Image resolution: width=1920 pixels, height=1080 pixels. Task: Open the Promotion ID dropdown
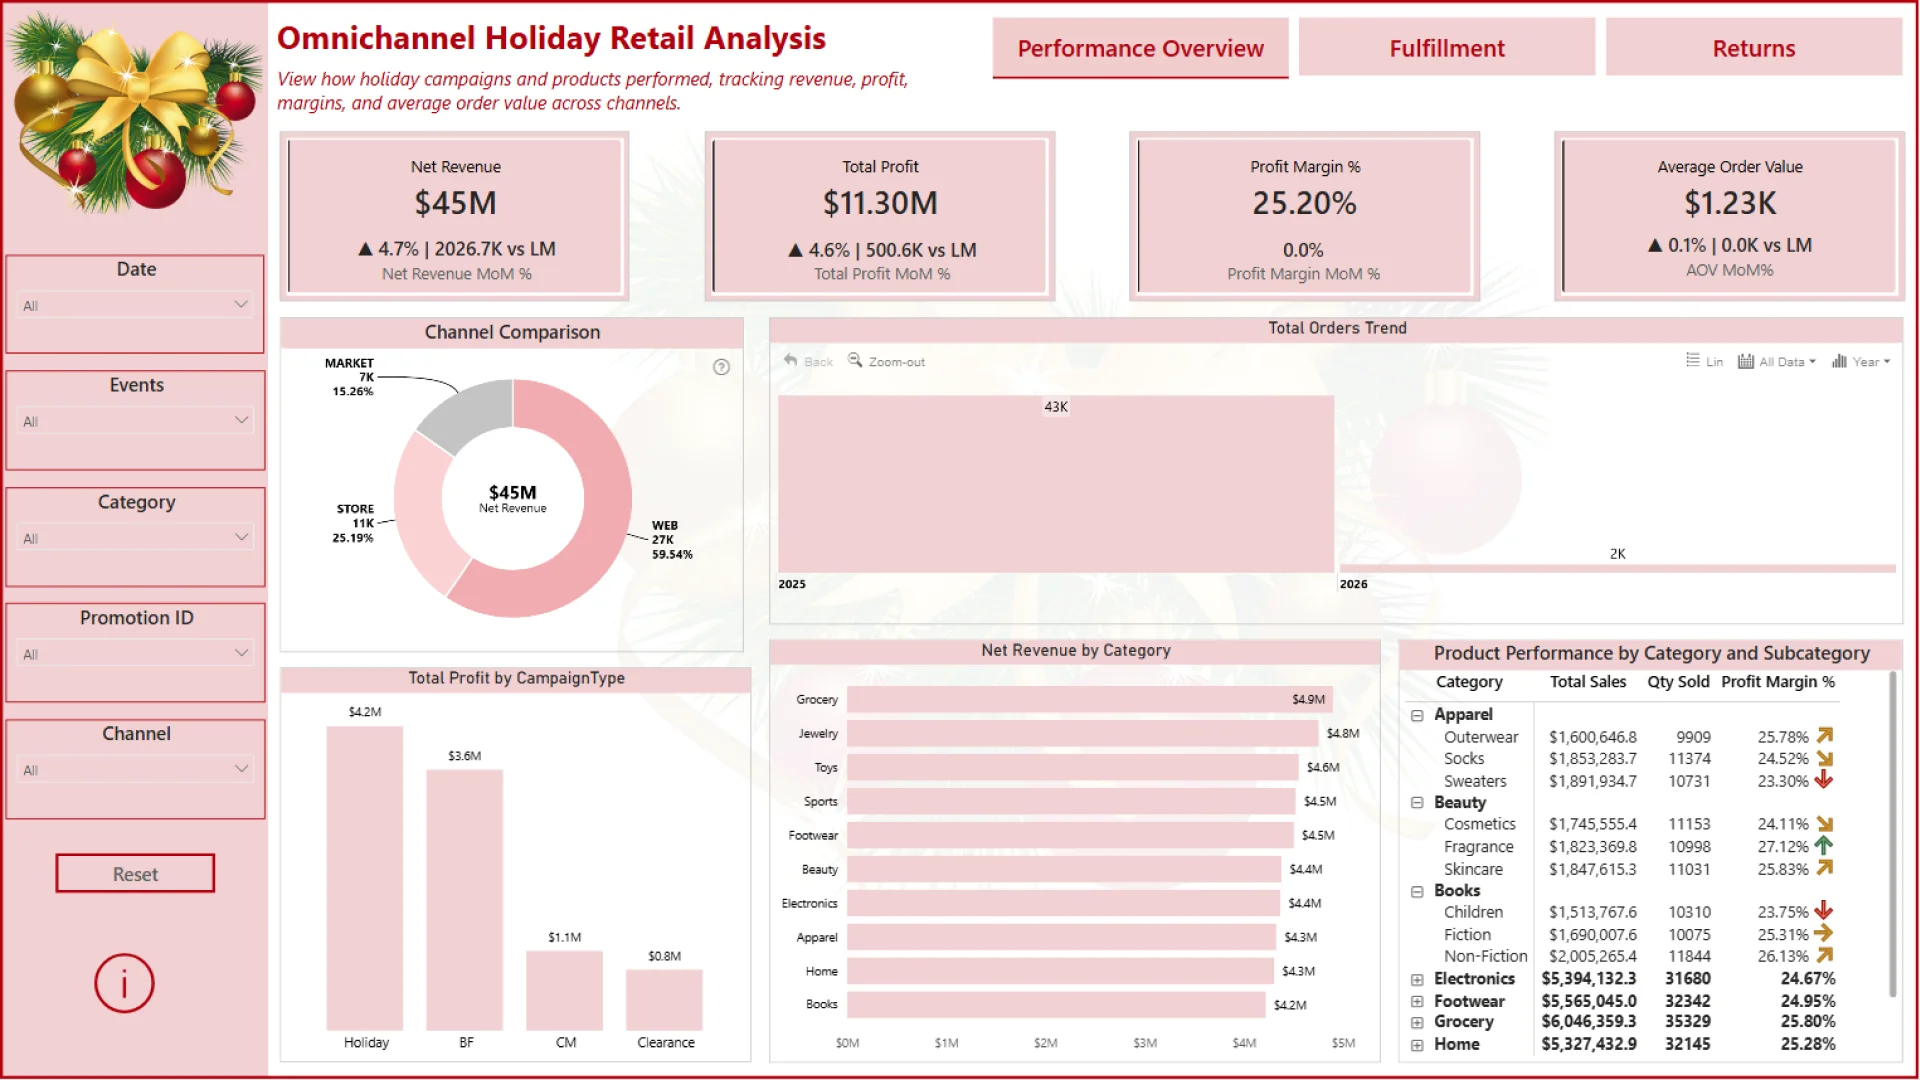[x=241, y=653]
